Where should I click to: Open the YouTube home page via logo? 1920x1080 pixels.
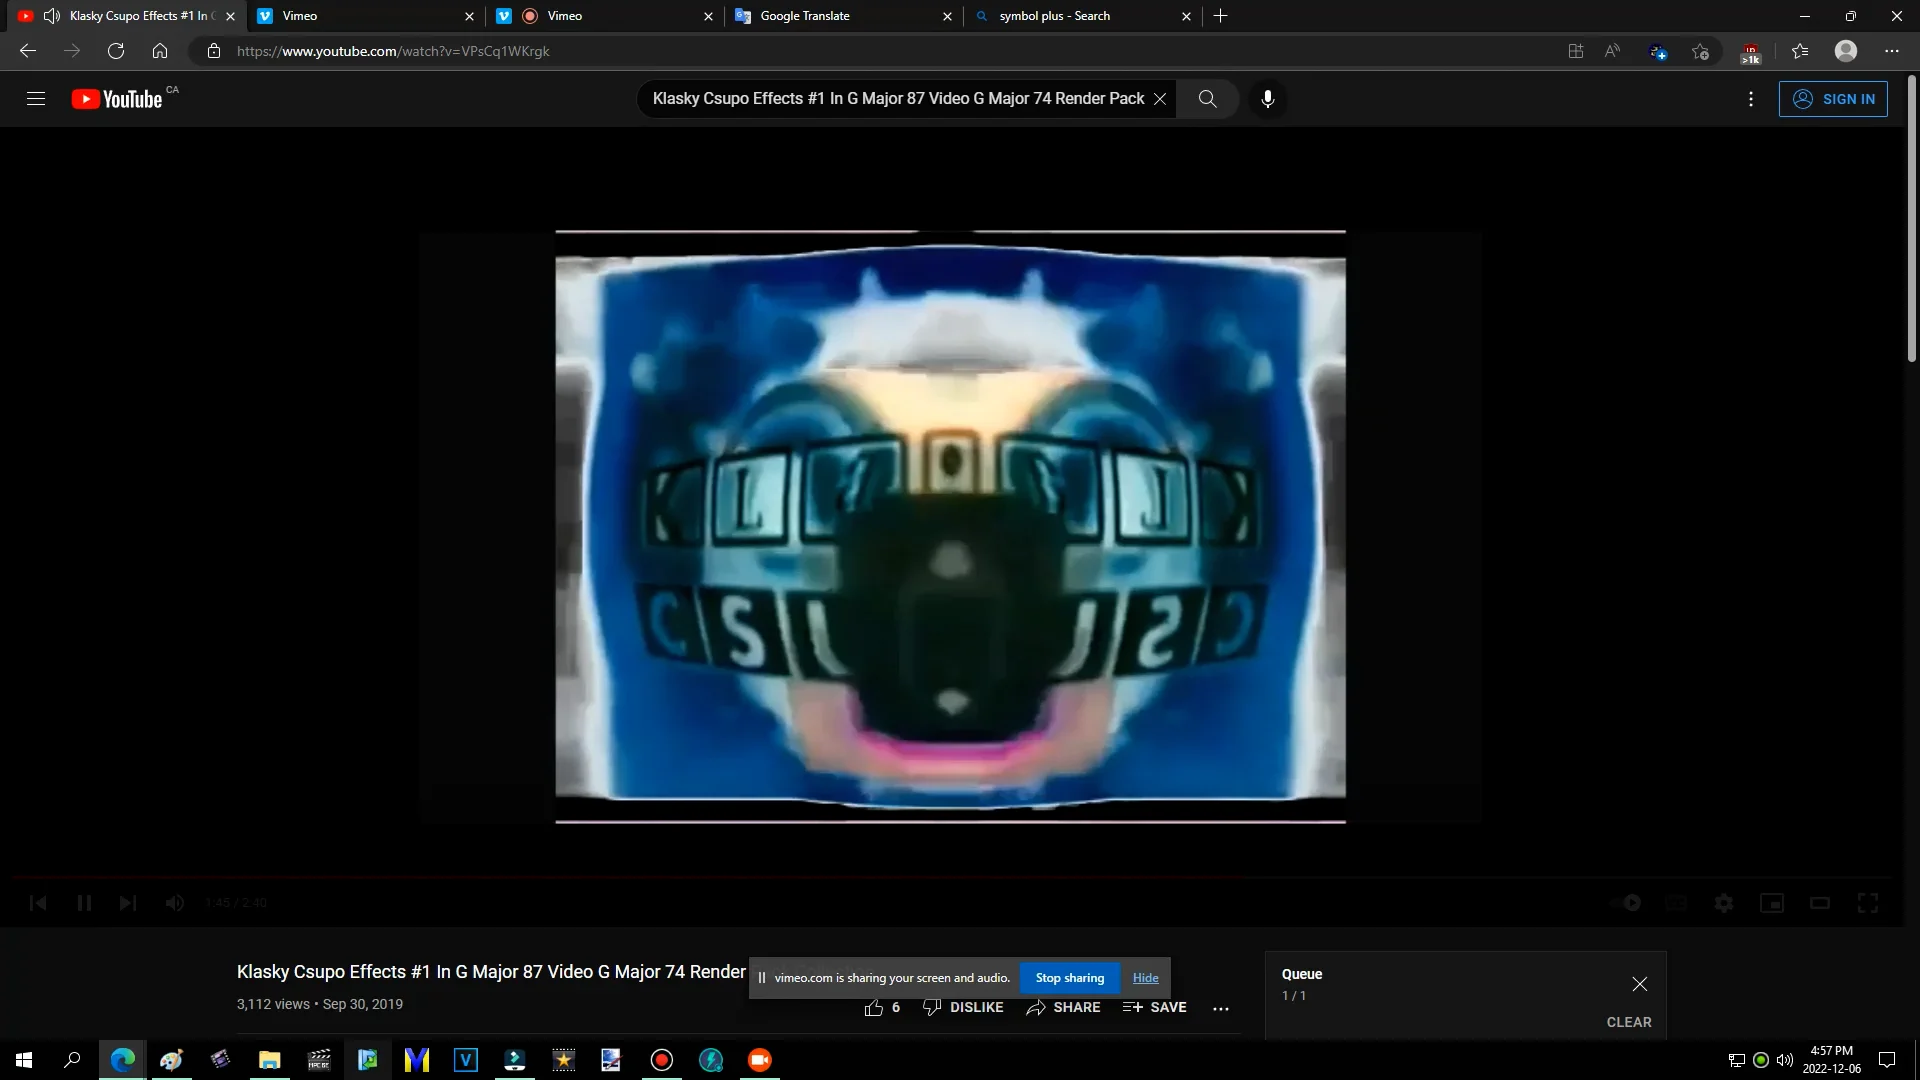[x=115, y=98]
